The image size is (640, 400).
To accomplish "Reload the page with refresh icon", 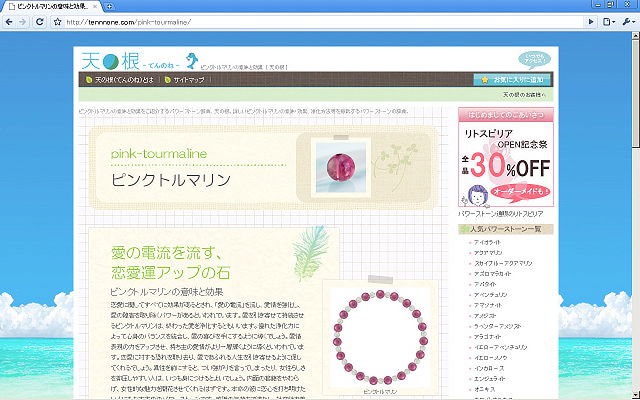I will (47, 22).
